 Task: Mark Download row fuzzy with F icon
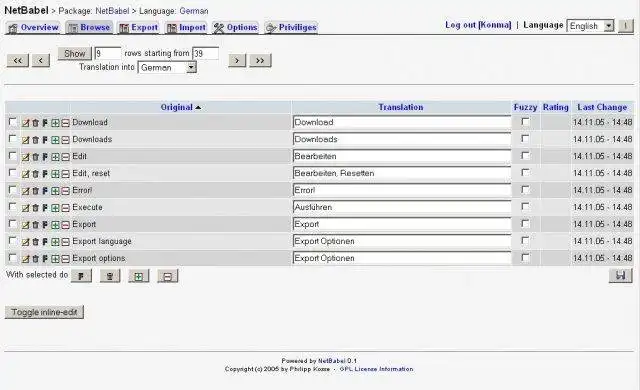45,123
